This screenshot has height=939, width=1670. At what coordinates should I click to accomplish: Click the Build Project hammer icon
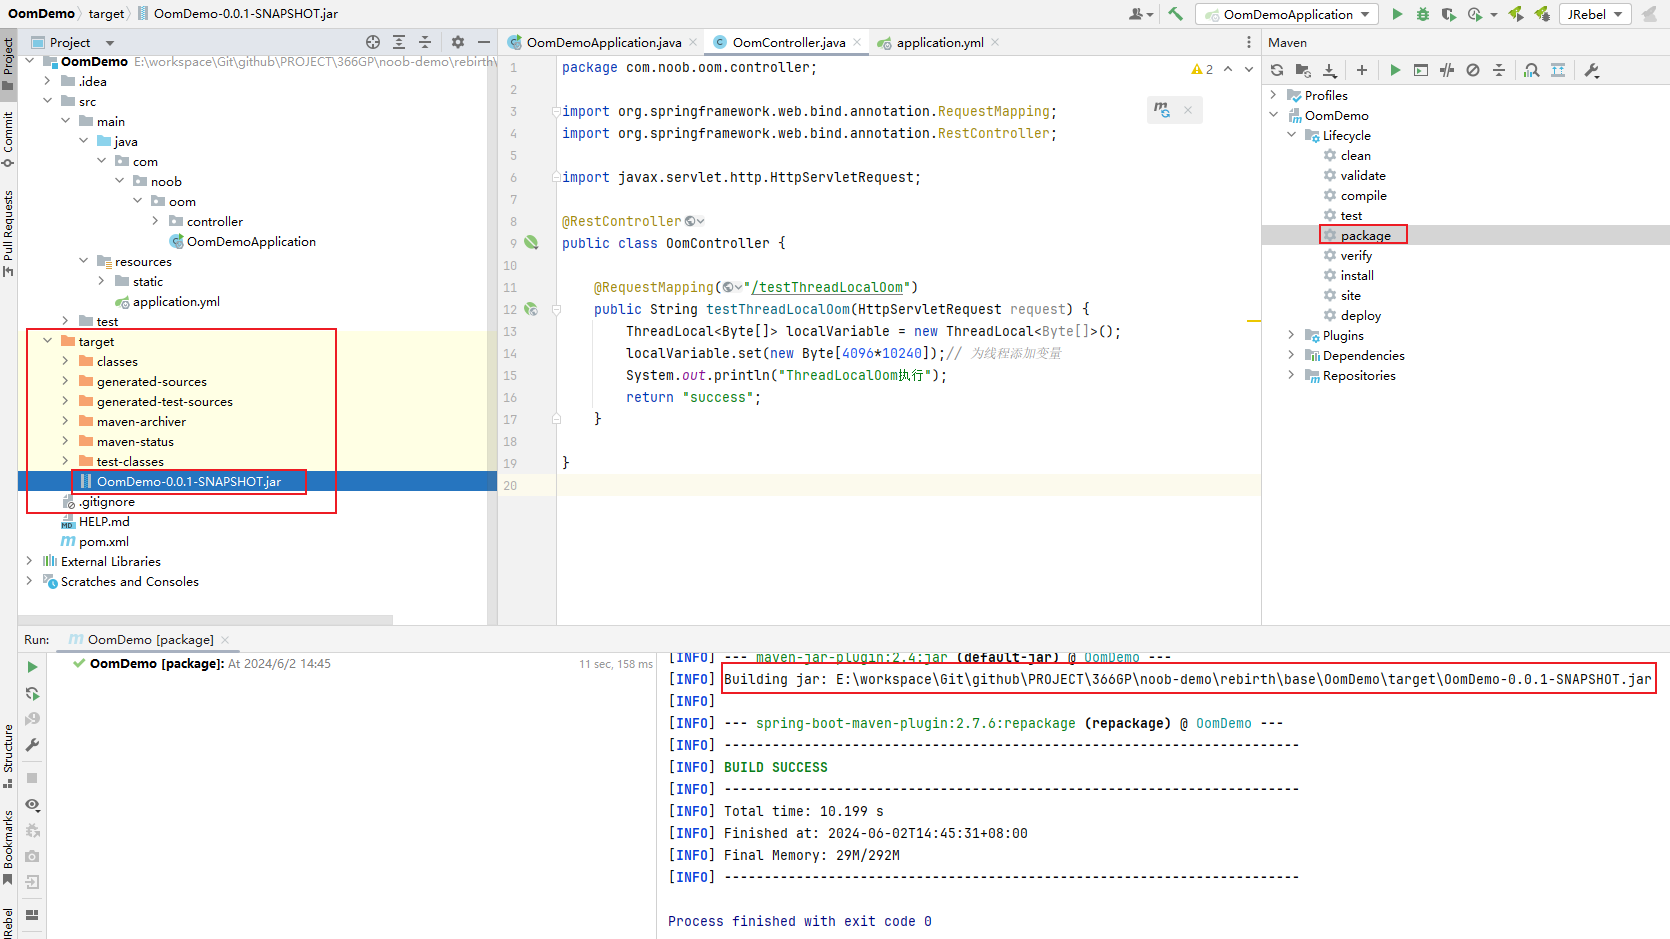[x=1175, y=14]
